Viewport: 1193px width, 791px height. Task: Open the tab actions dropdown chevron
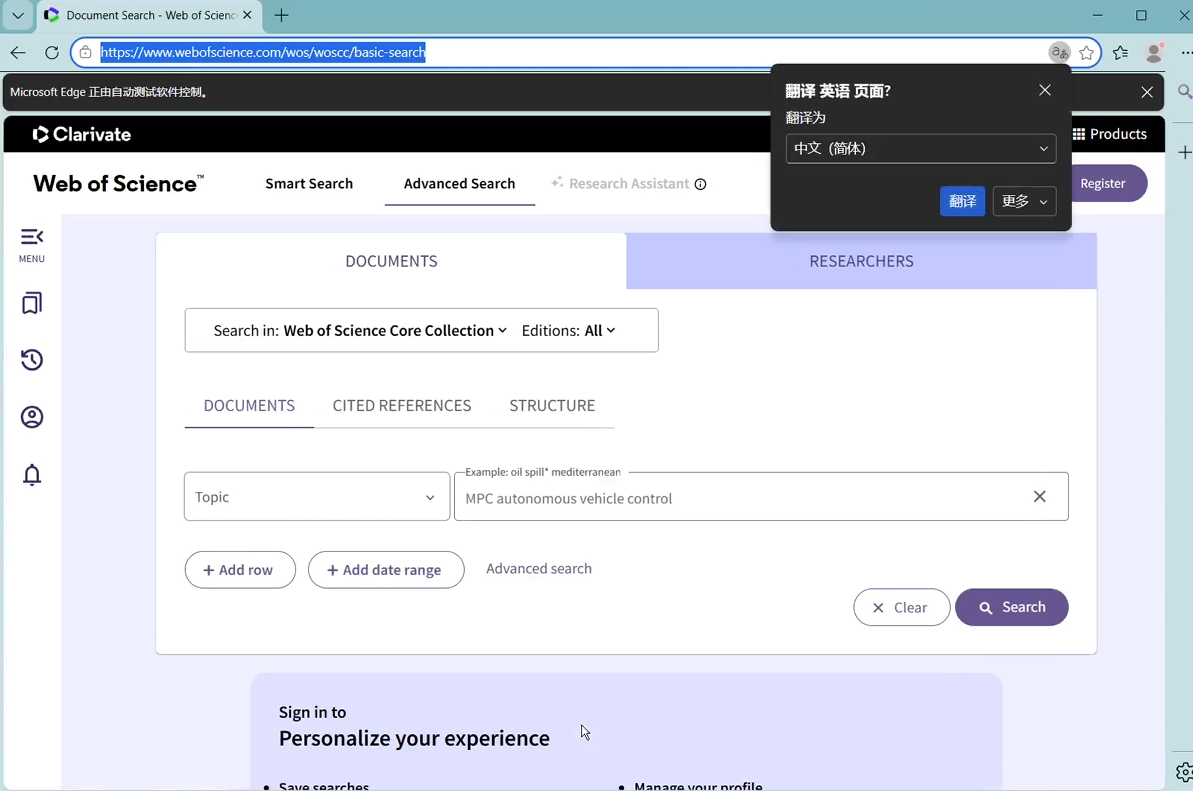tap(18, 15)
